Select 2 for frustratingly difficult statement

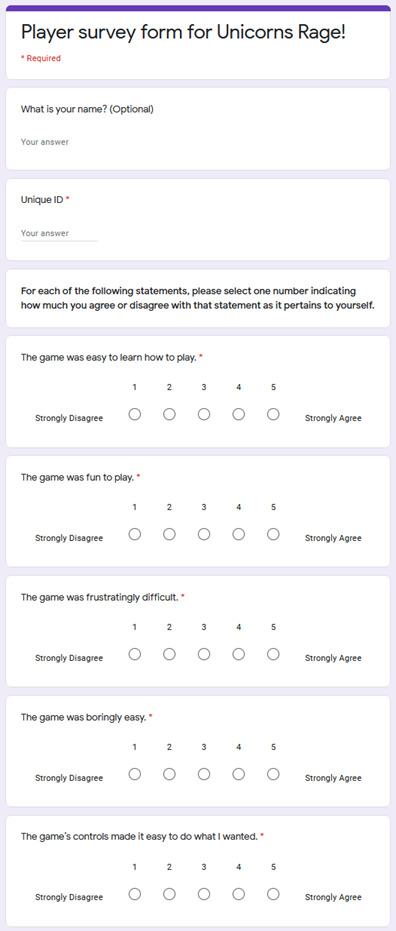click(169, 654)
